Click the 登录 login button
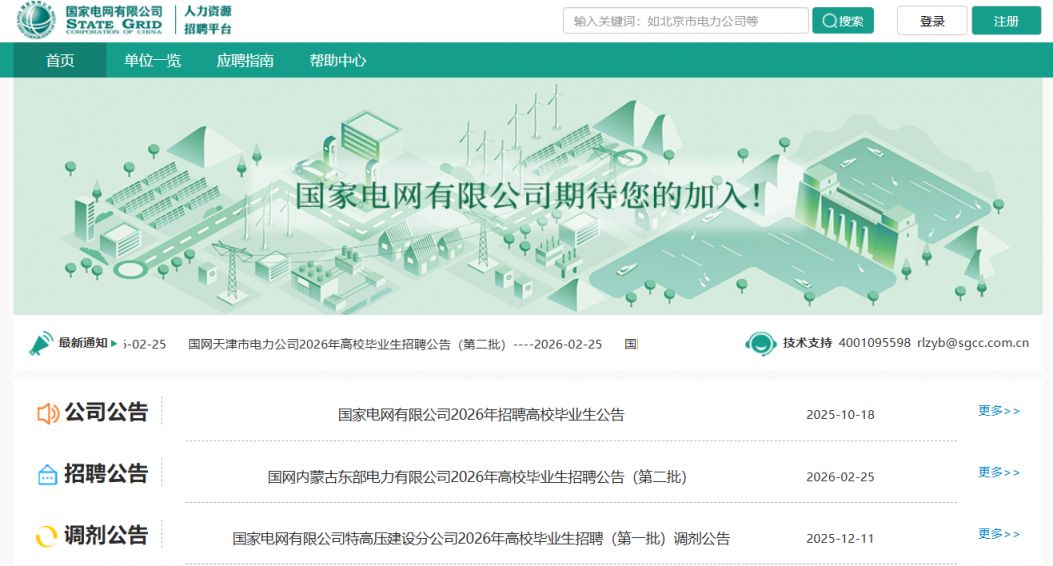 coord(932,21)
